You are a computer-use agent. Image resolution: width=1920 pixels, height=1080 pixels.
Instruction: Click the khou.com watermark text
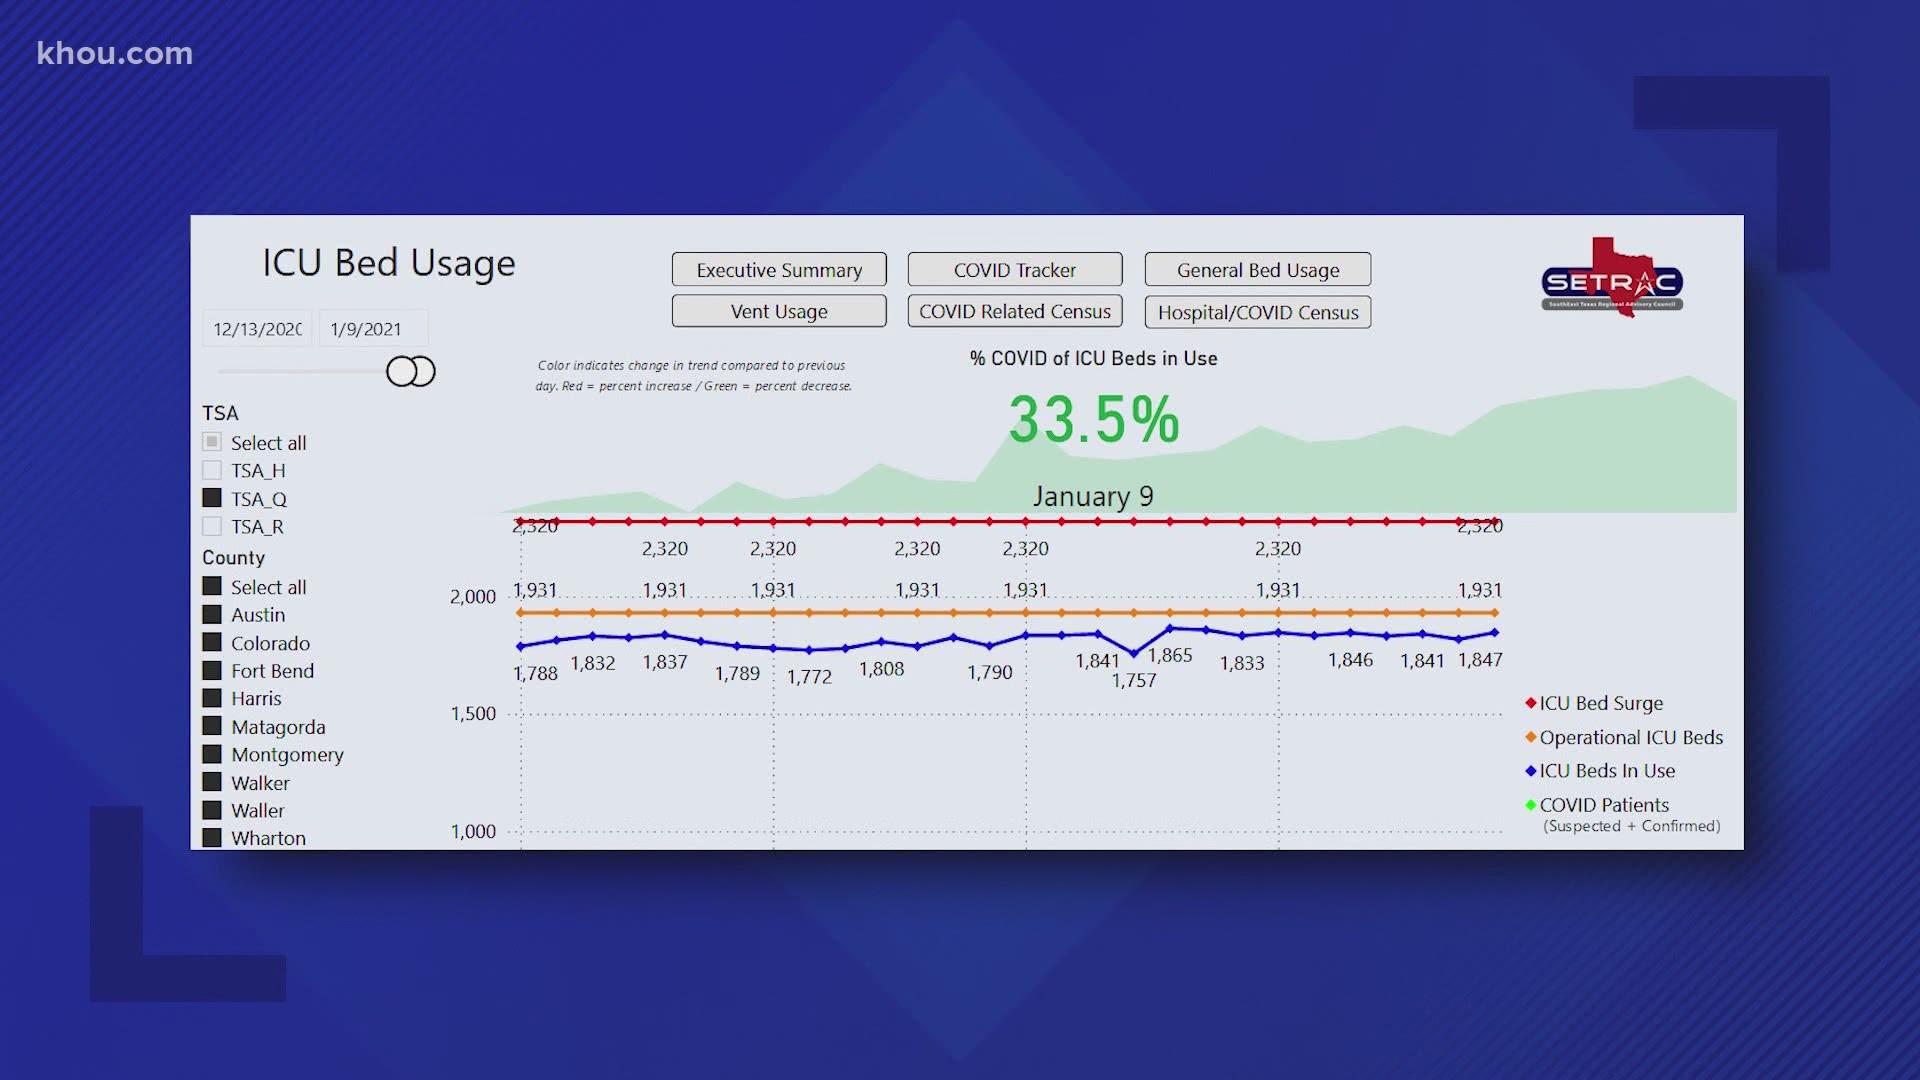click(114, 53)
